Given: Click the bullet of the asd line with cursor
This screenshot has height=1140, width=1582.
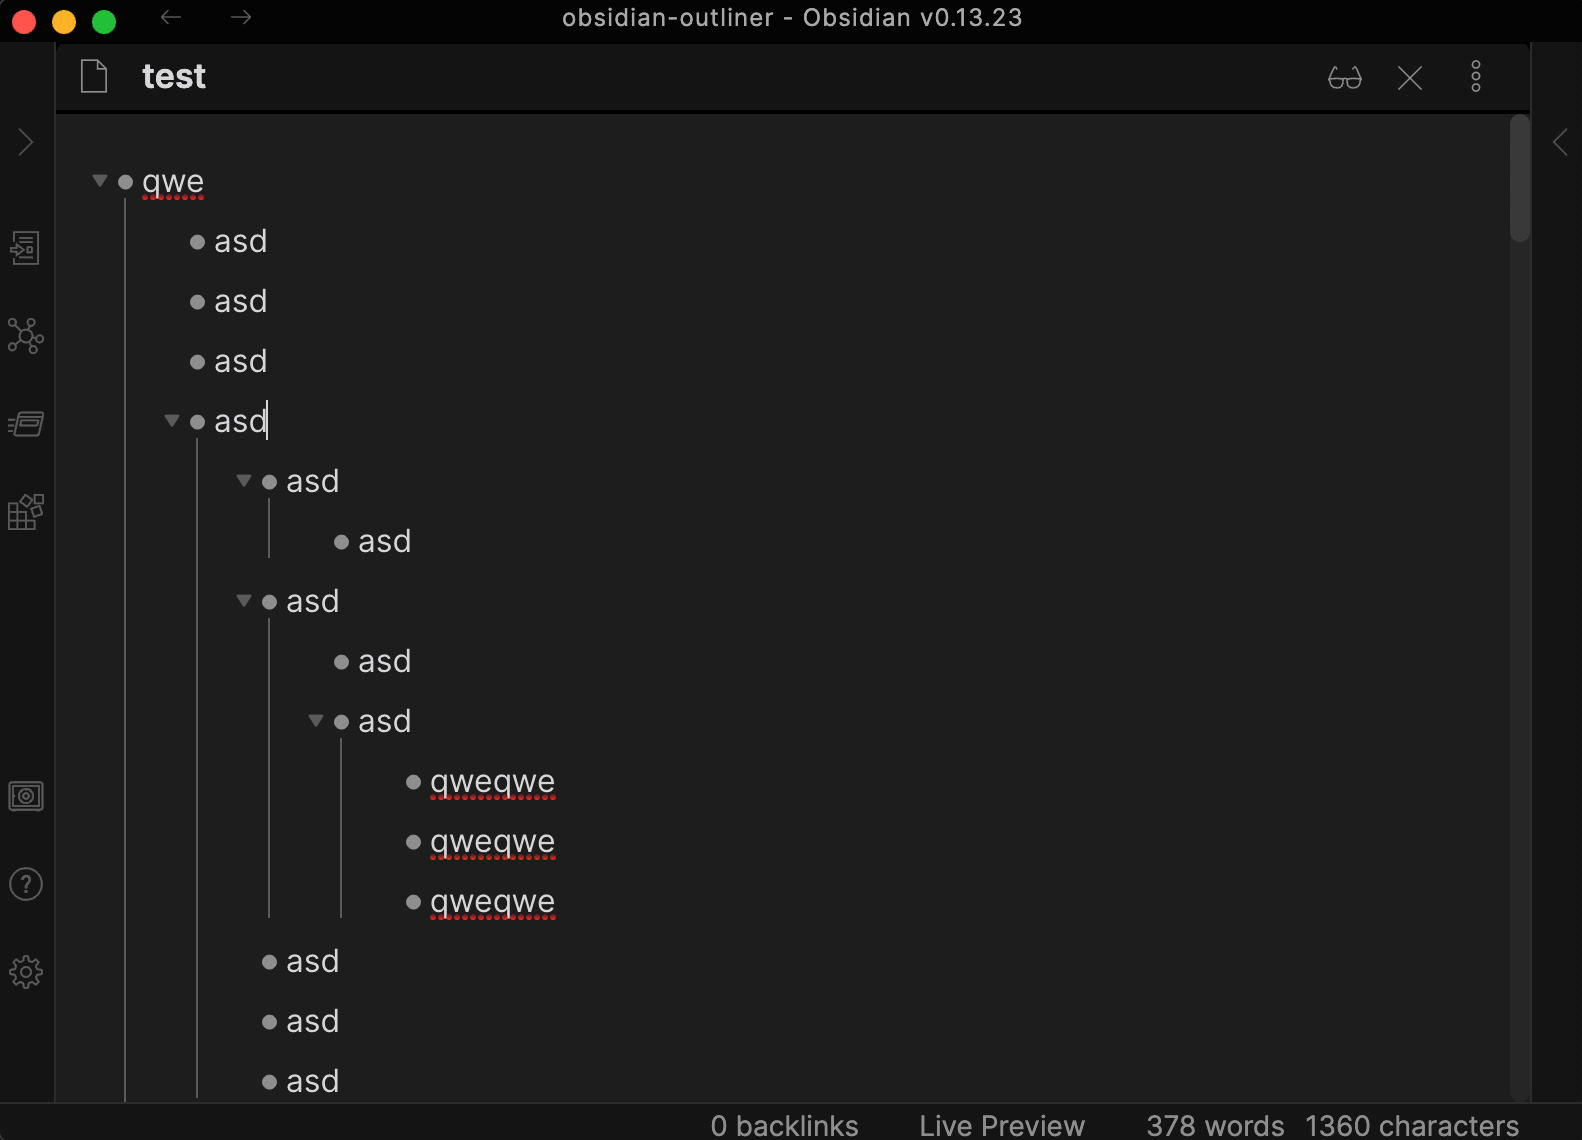Looking at the screenshot, I should click(197, 422).
